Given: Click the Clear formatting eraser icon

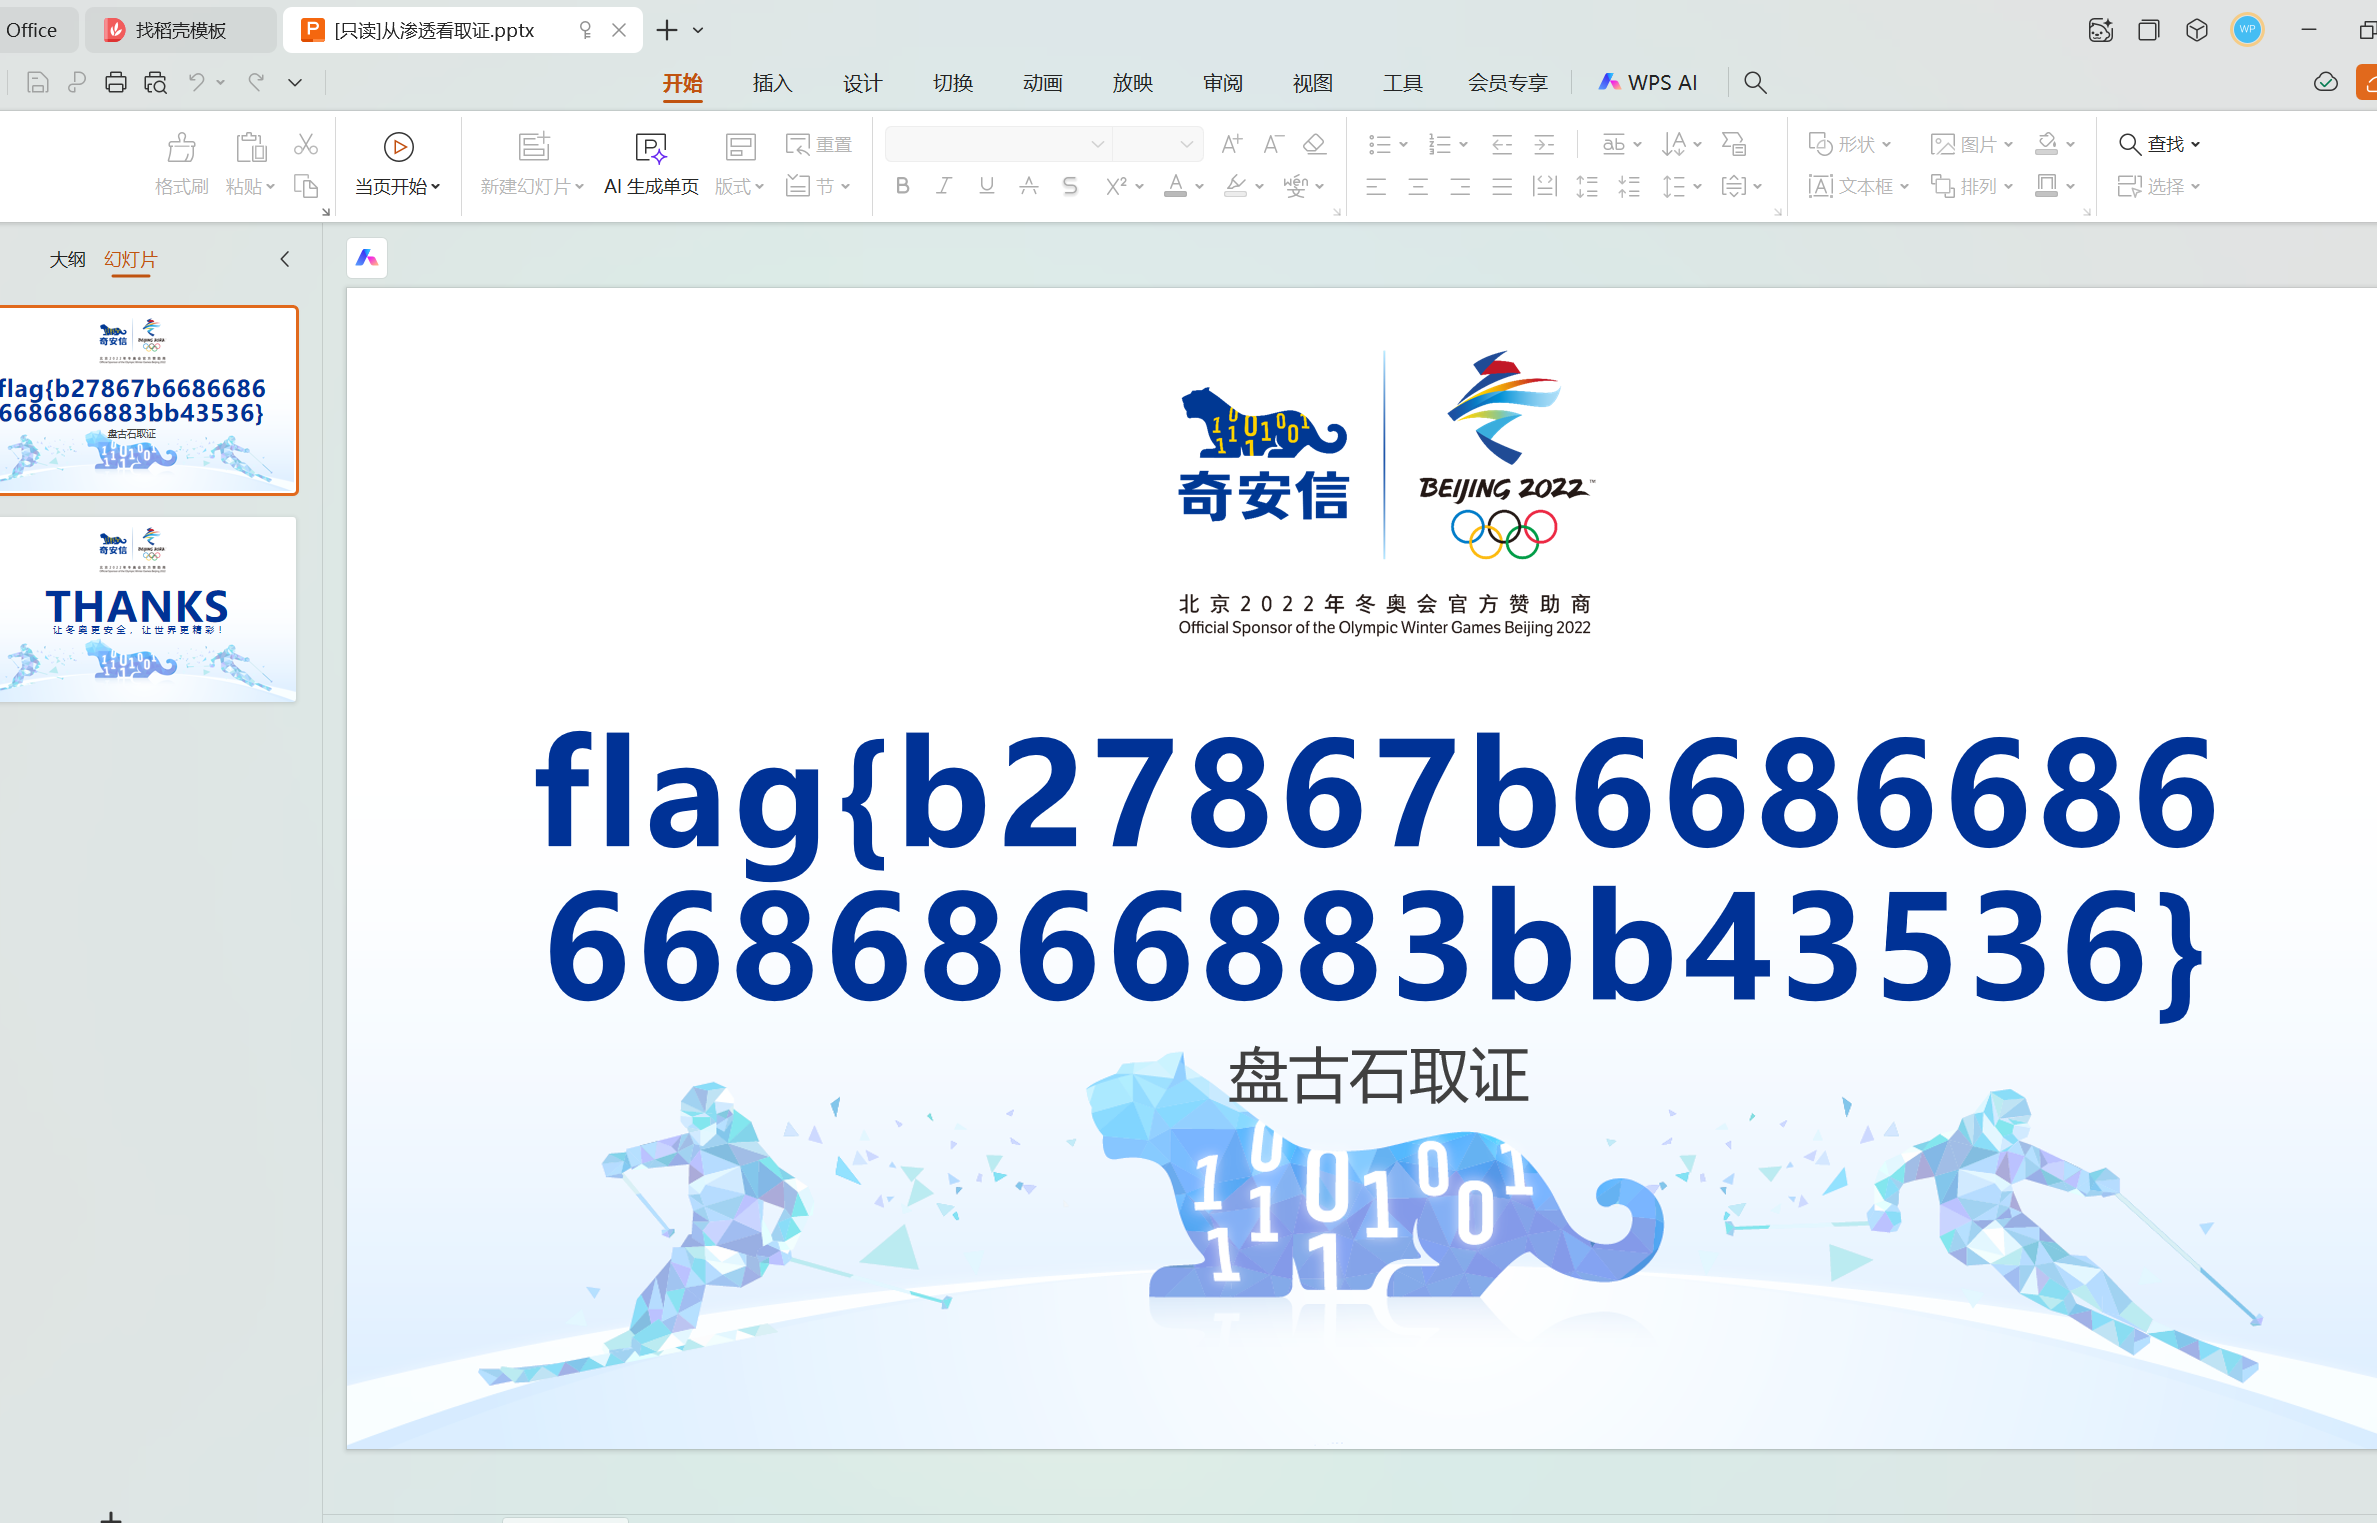Looking at the screenshot, I should [x=1315, y=145].
